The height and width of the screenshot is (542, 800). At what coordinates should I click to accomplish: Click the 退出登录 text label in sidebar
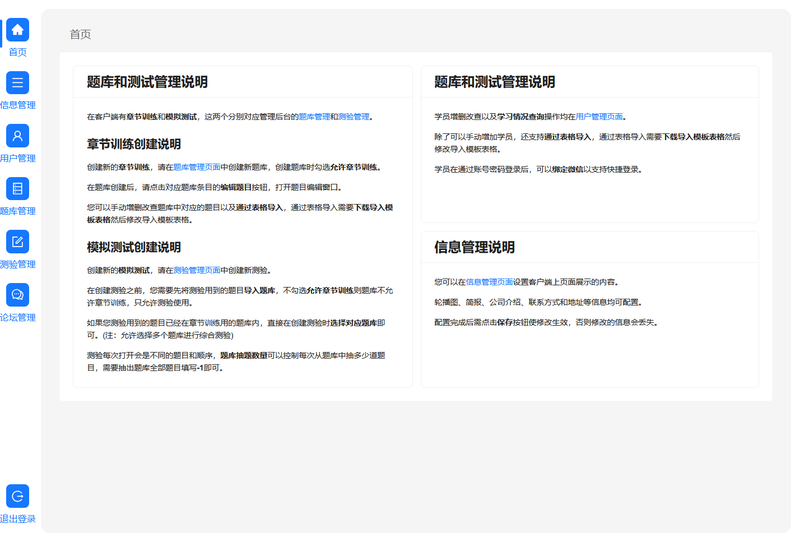click(x=17, y=518)
